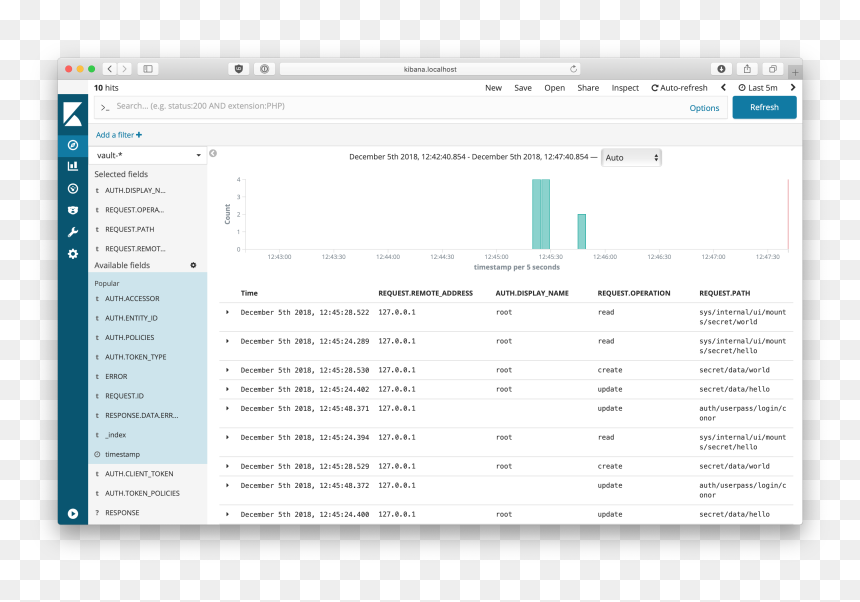Open Management gear icon in sidebar
Screen dimensions: 860x602
click(x=72, y=254)
